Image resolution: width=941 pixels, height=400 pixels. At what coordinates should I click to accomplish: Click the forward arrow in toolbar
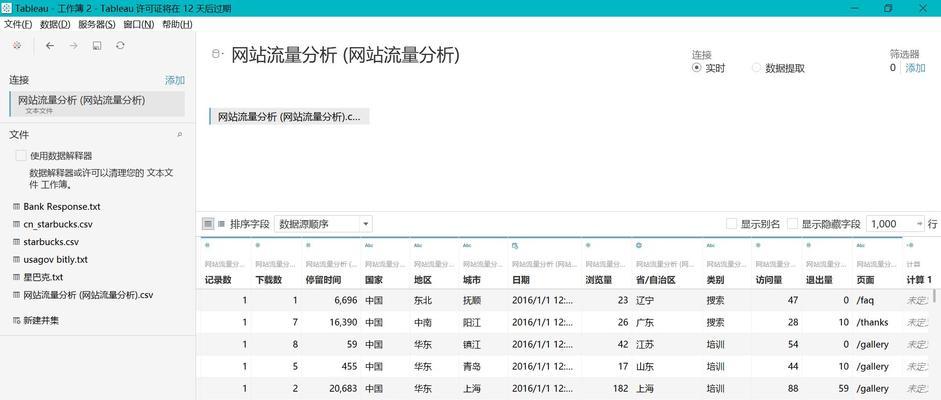73,46
